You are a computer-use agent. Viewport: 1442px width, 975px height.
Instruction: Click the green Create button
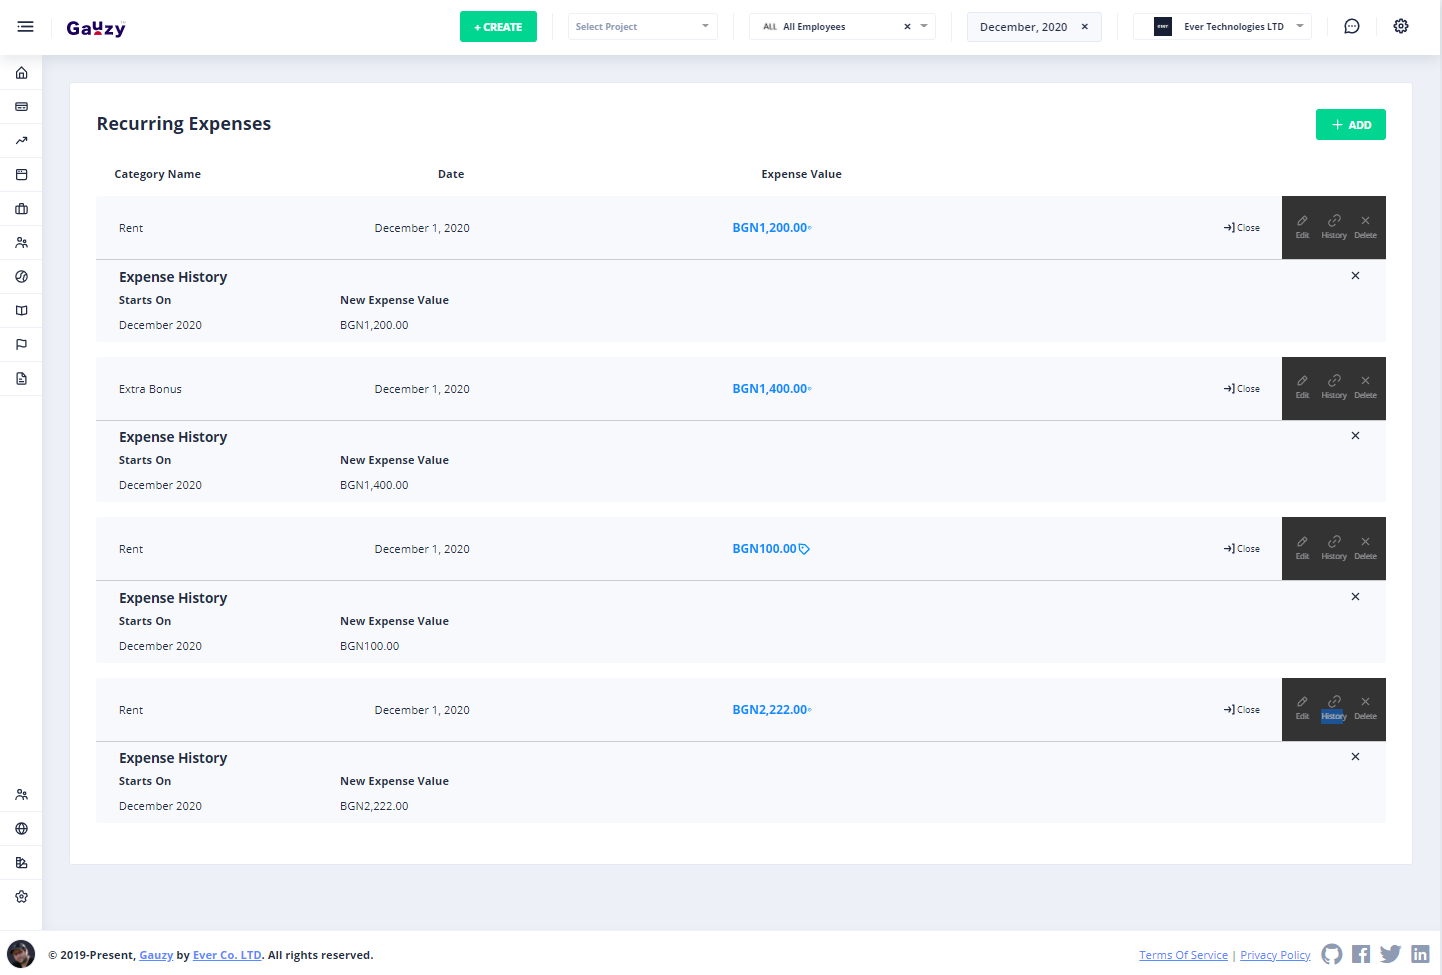point(498,27)
